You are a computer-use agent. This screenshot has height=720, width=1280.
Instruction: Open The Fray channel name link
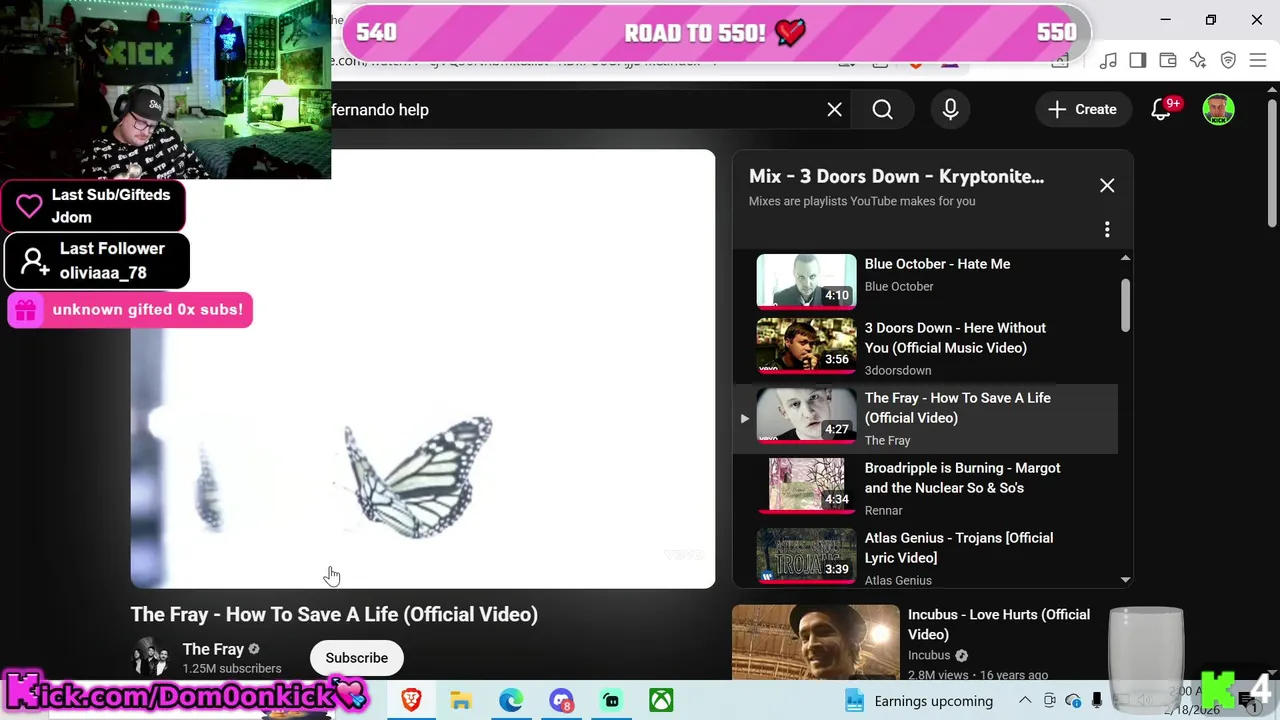click(x=213, y=649)
